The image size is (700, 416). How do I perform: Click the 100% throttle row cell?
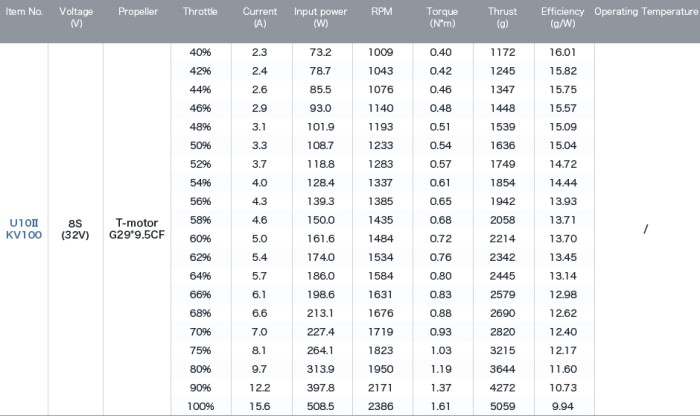click(x=200, y=406)
